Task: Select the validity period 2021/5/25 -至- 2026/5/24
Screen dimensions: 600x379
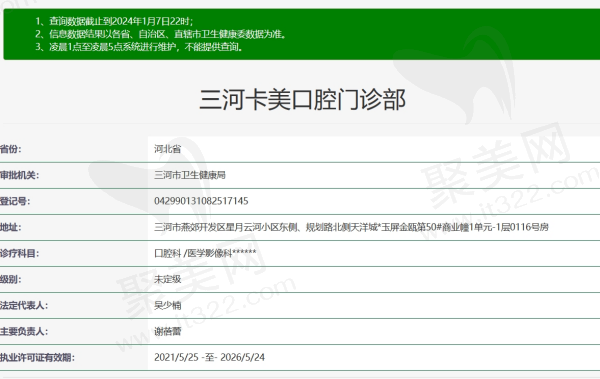Action: click(209, 357)
